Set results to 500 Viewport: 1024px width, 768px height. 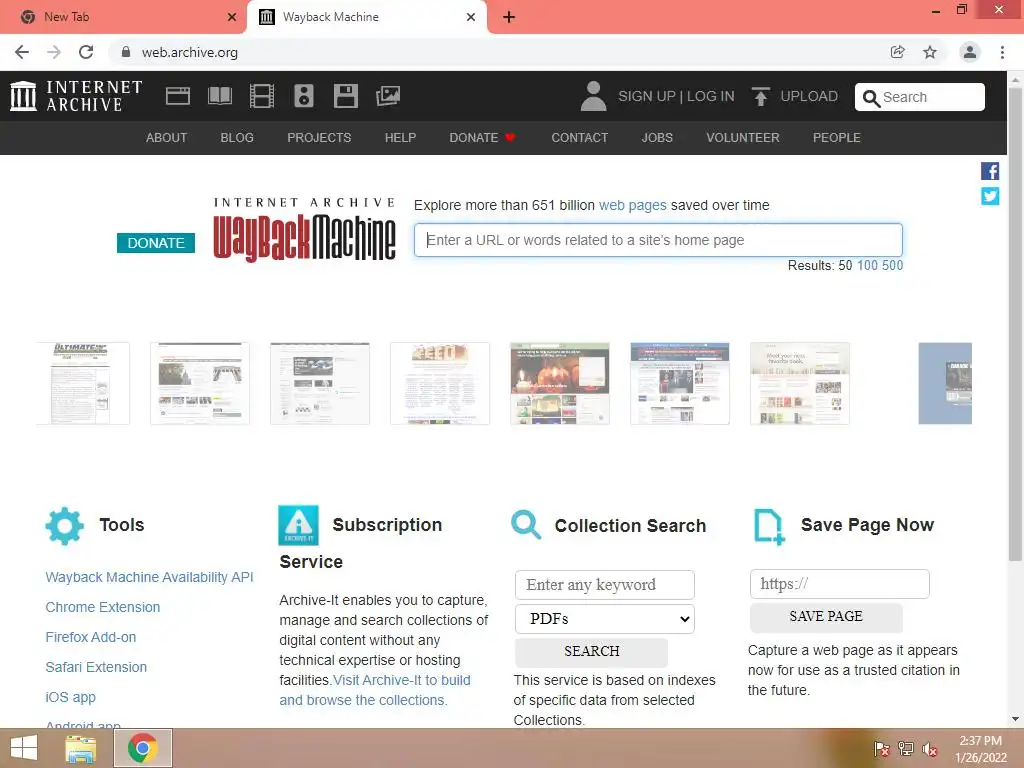coord(893,265)
